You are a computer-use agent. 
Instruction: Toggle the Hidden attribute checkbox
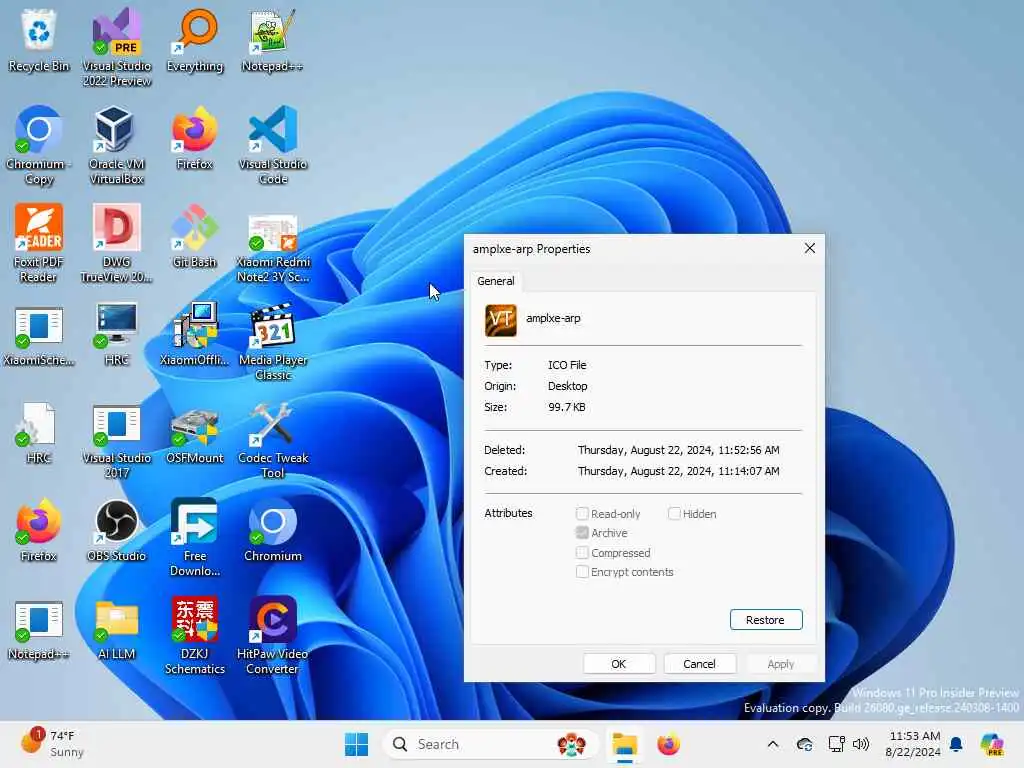pos(674,514)
